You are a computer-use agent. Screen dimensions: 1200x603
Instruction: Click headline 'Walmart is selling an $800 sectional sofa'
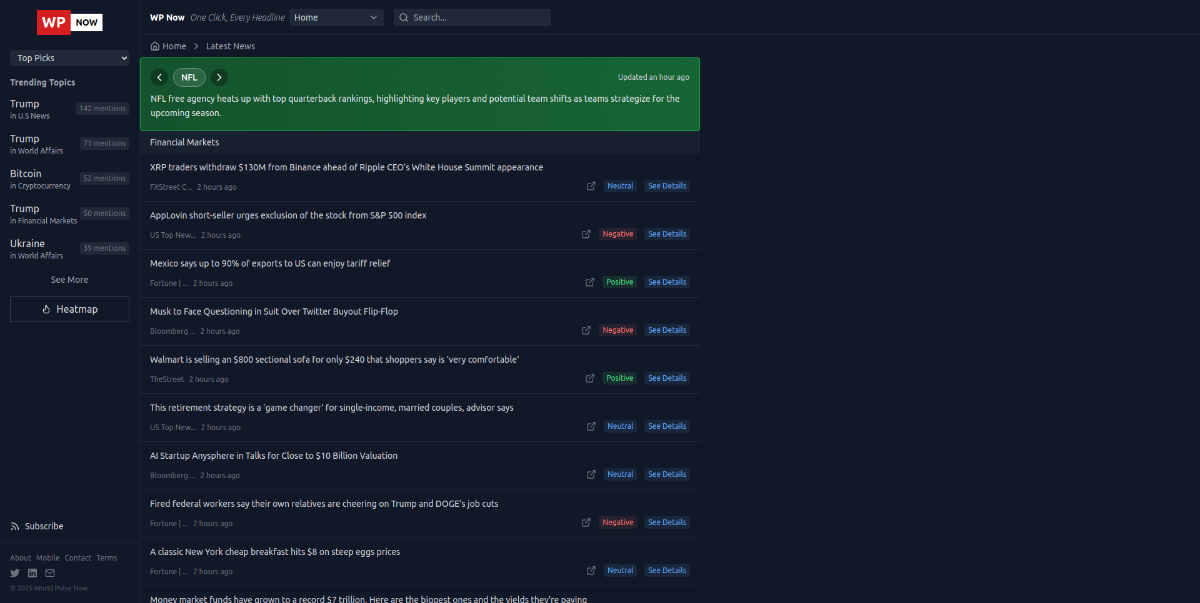coord(335,359)
